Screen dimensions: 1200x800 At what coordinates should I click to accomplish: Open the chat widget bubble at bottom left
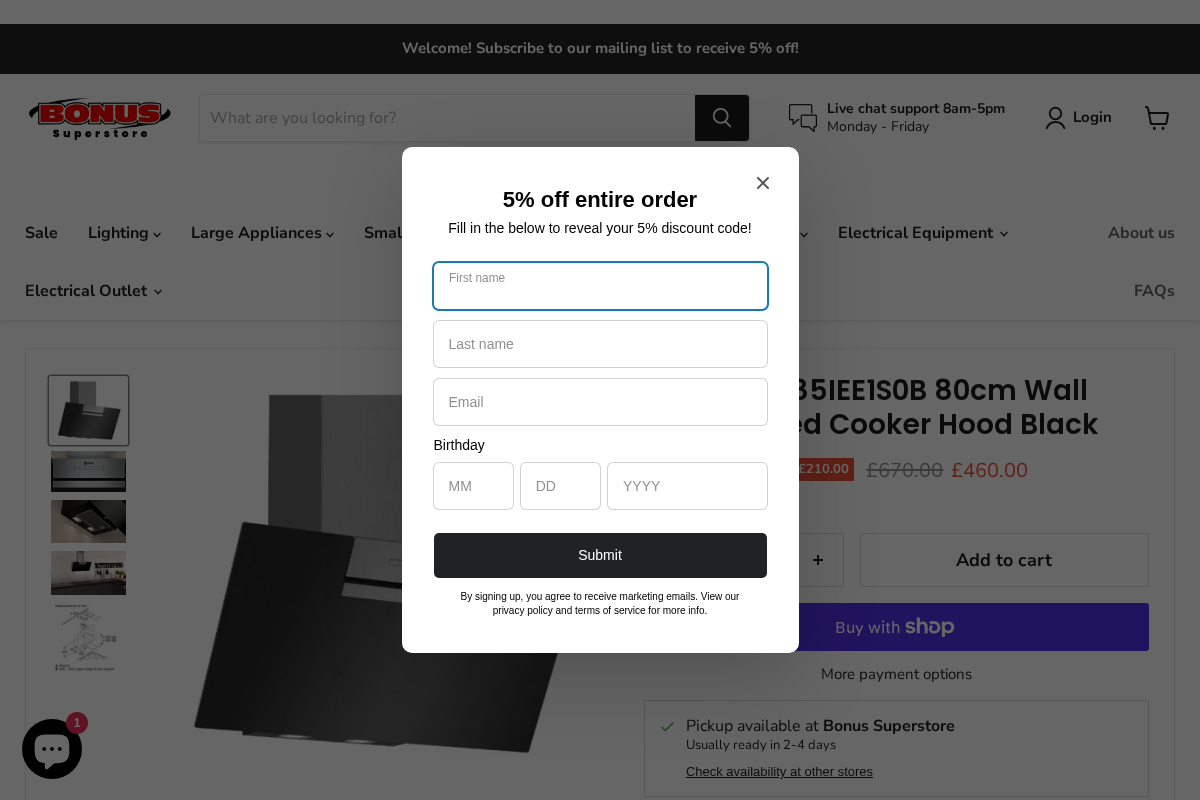pos(51,748)
